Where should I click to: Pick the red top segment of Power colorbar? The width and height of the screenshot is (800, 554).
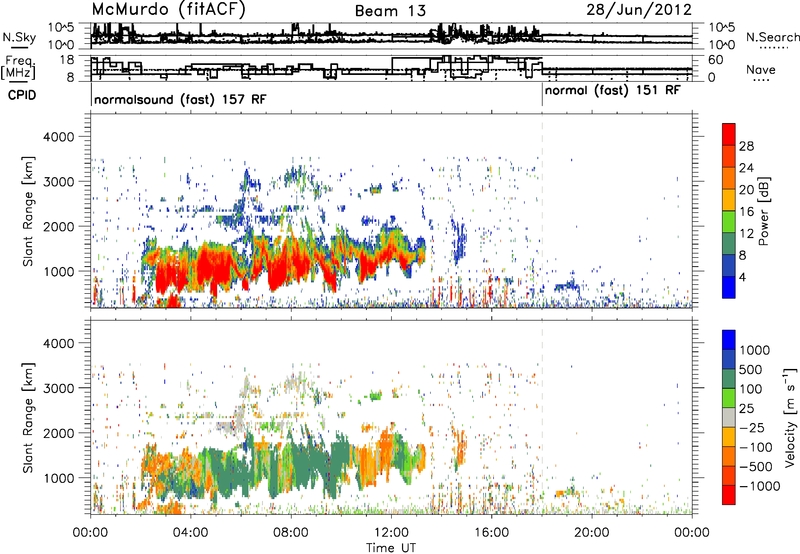[x=729, y=134]
